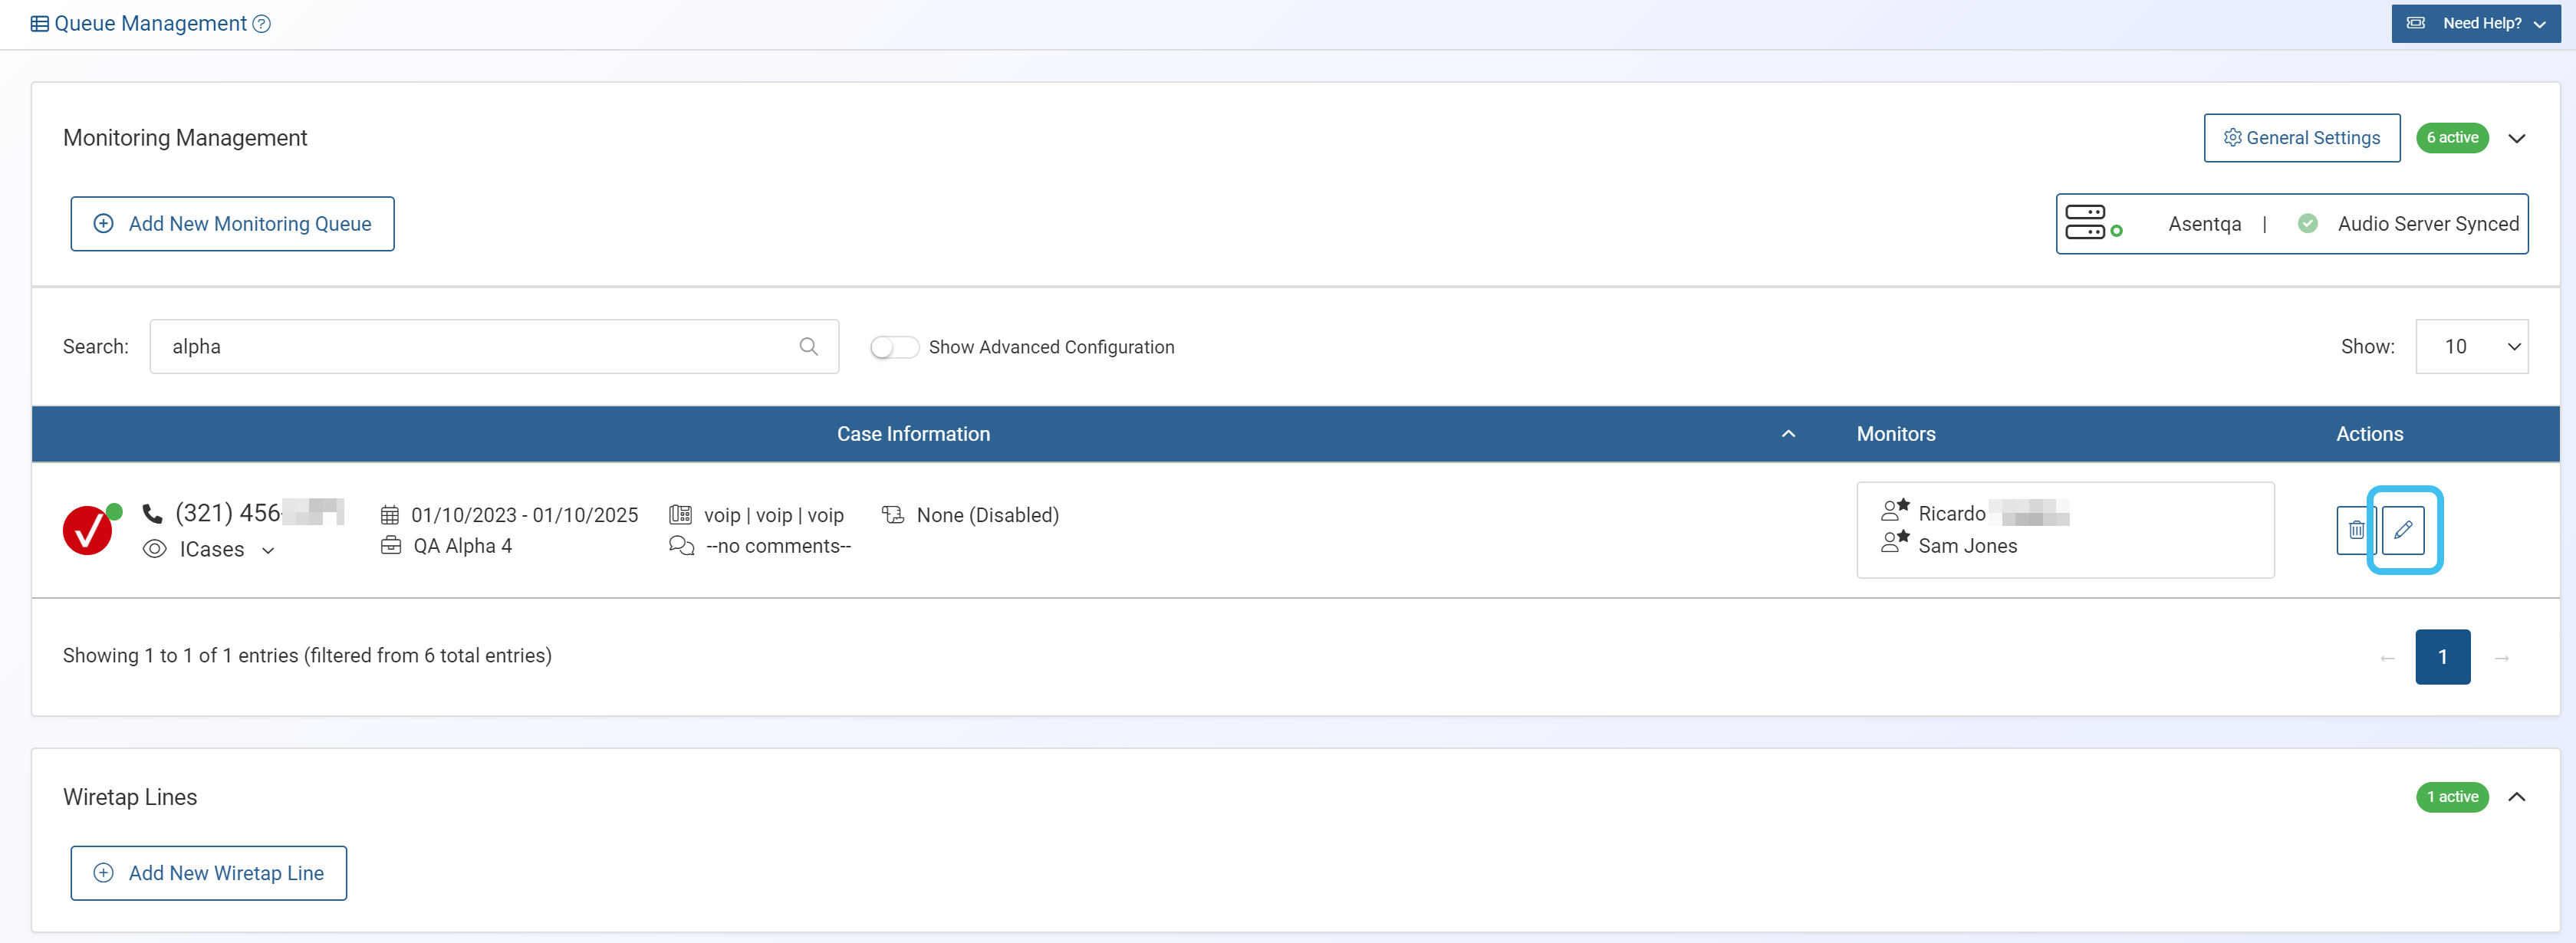Click the comments speech bubble icon
The height and width of the screenshot is (943, 2576).
[x=681, y=546]
